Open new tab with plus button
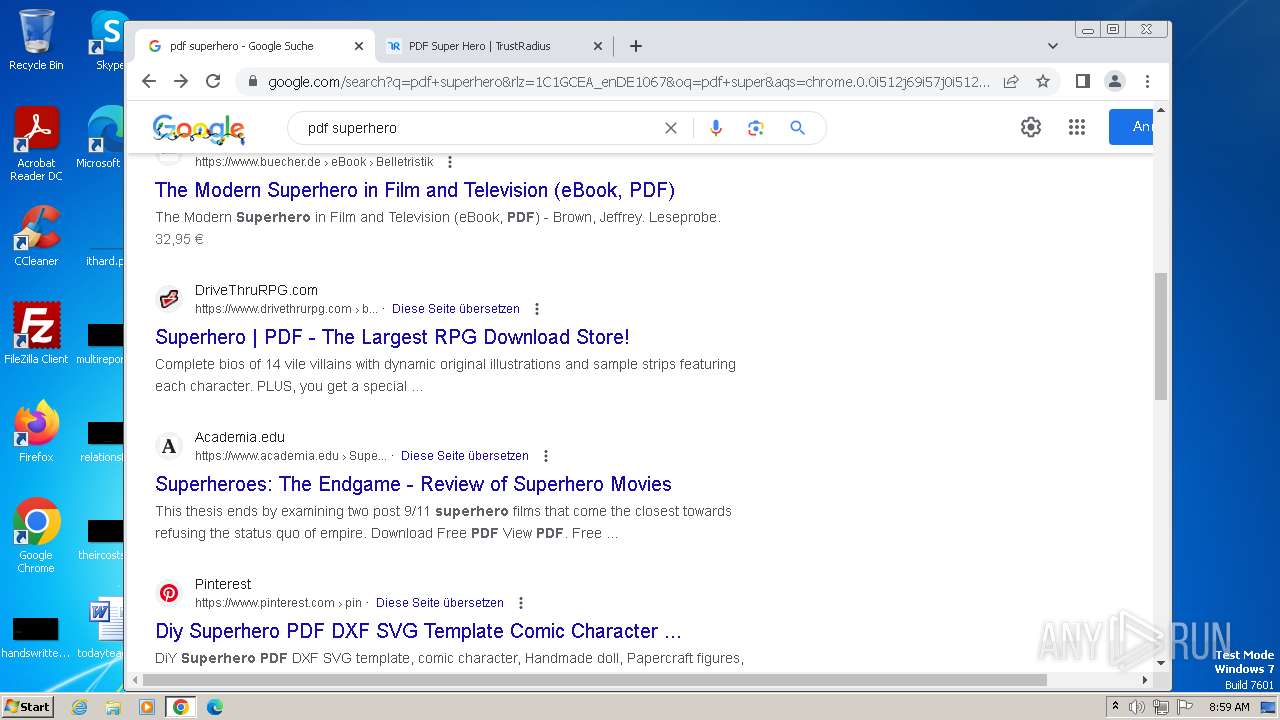 (x=635, y=46)
